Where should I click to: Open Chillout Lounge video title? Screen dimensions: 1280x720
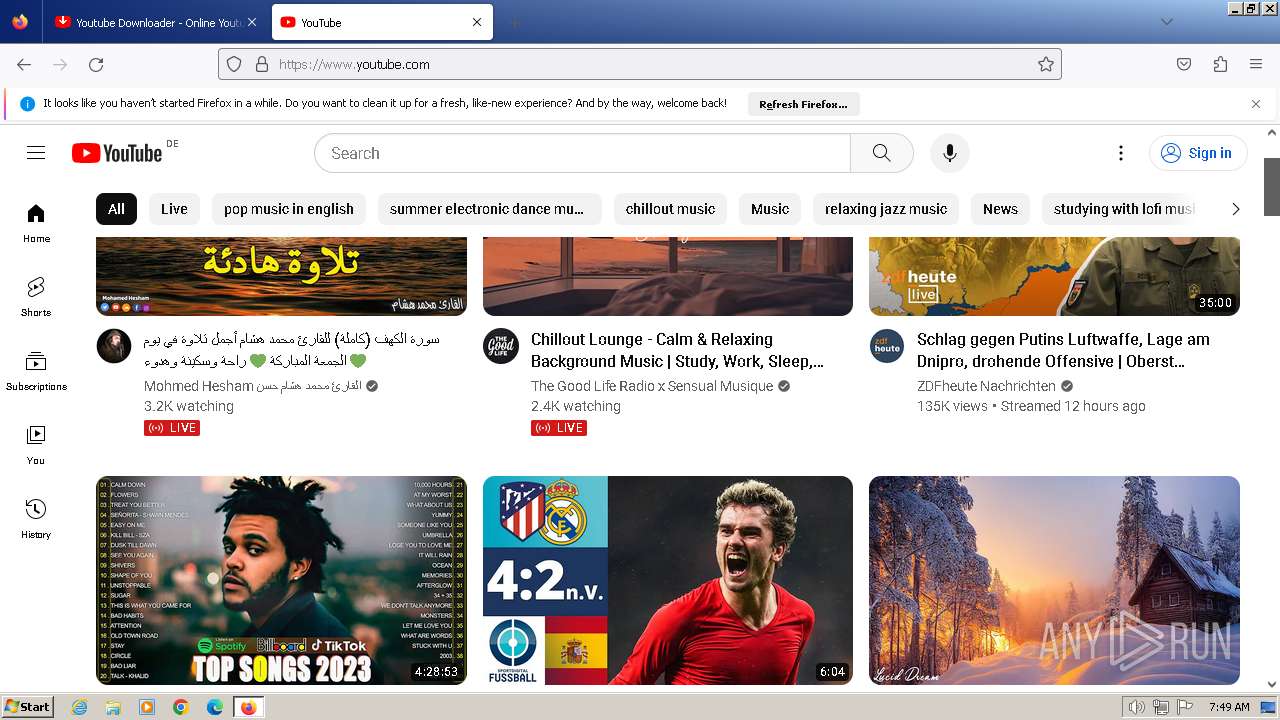coord(677,350)
